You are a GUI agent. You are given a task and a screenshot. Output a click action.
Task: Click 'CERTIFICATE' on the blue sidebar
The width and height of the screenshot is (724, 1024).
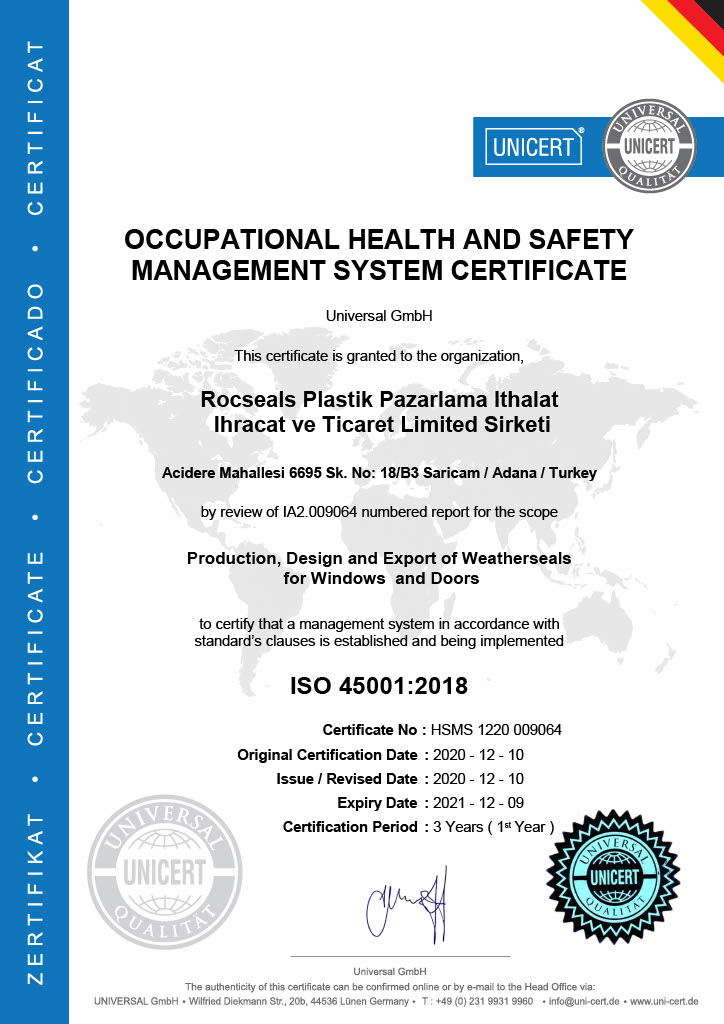pos(35,648)
